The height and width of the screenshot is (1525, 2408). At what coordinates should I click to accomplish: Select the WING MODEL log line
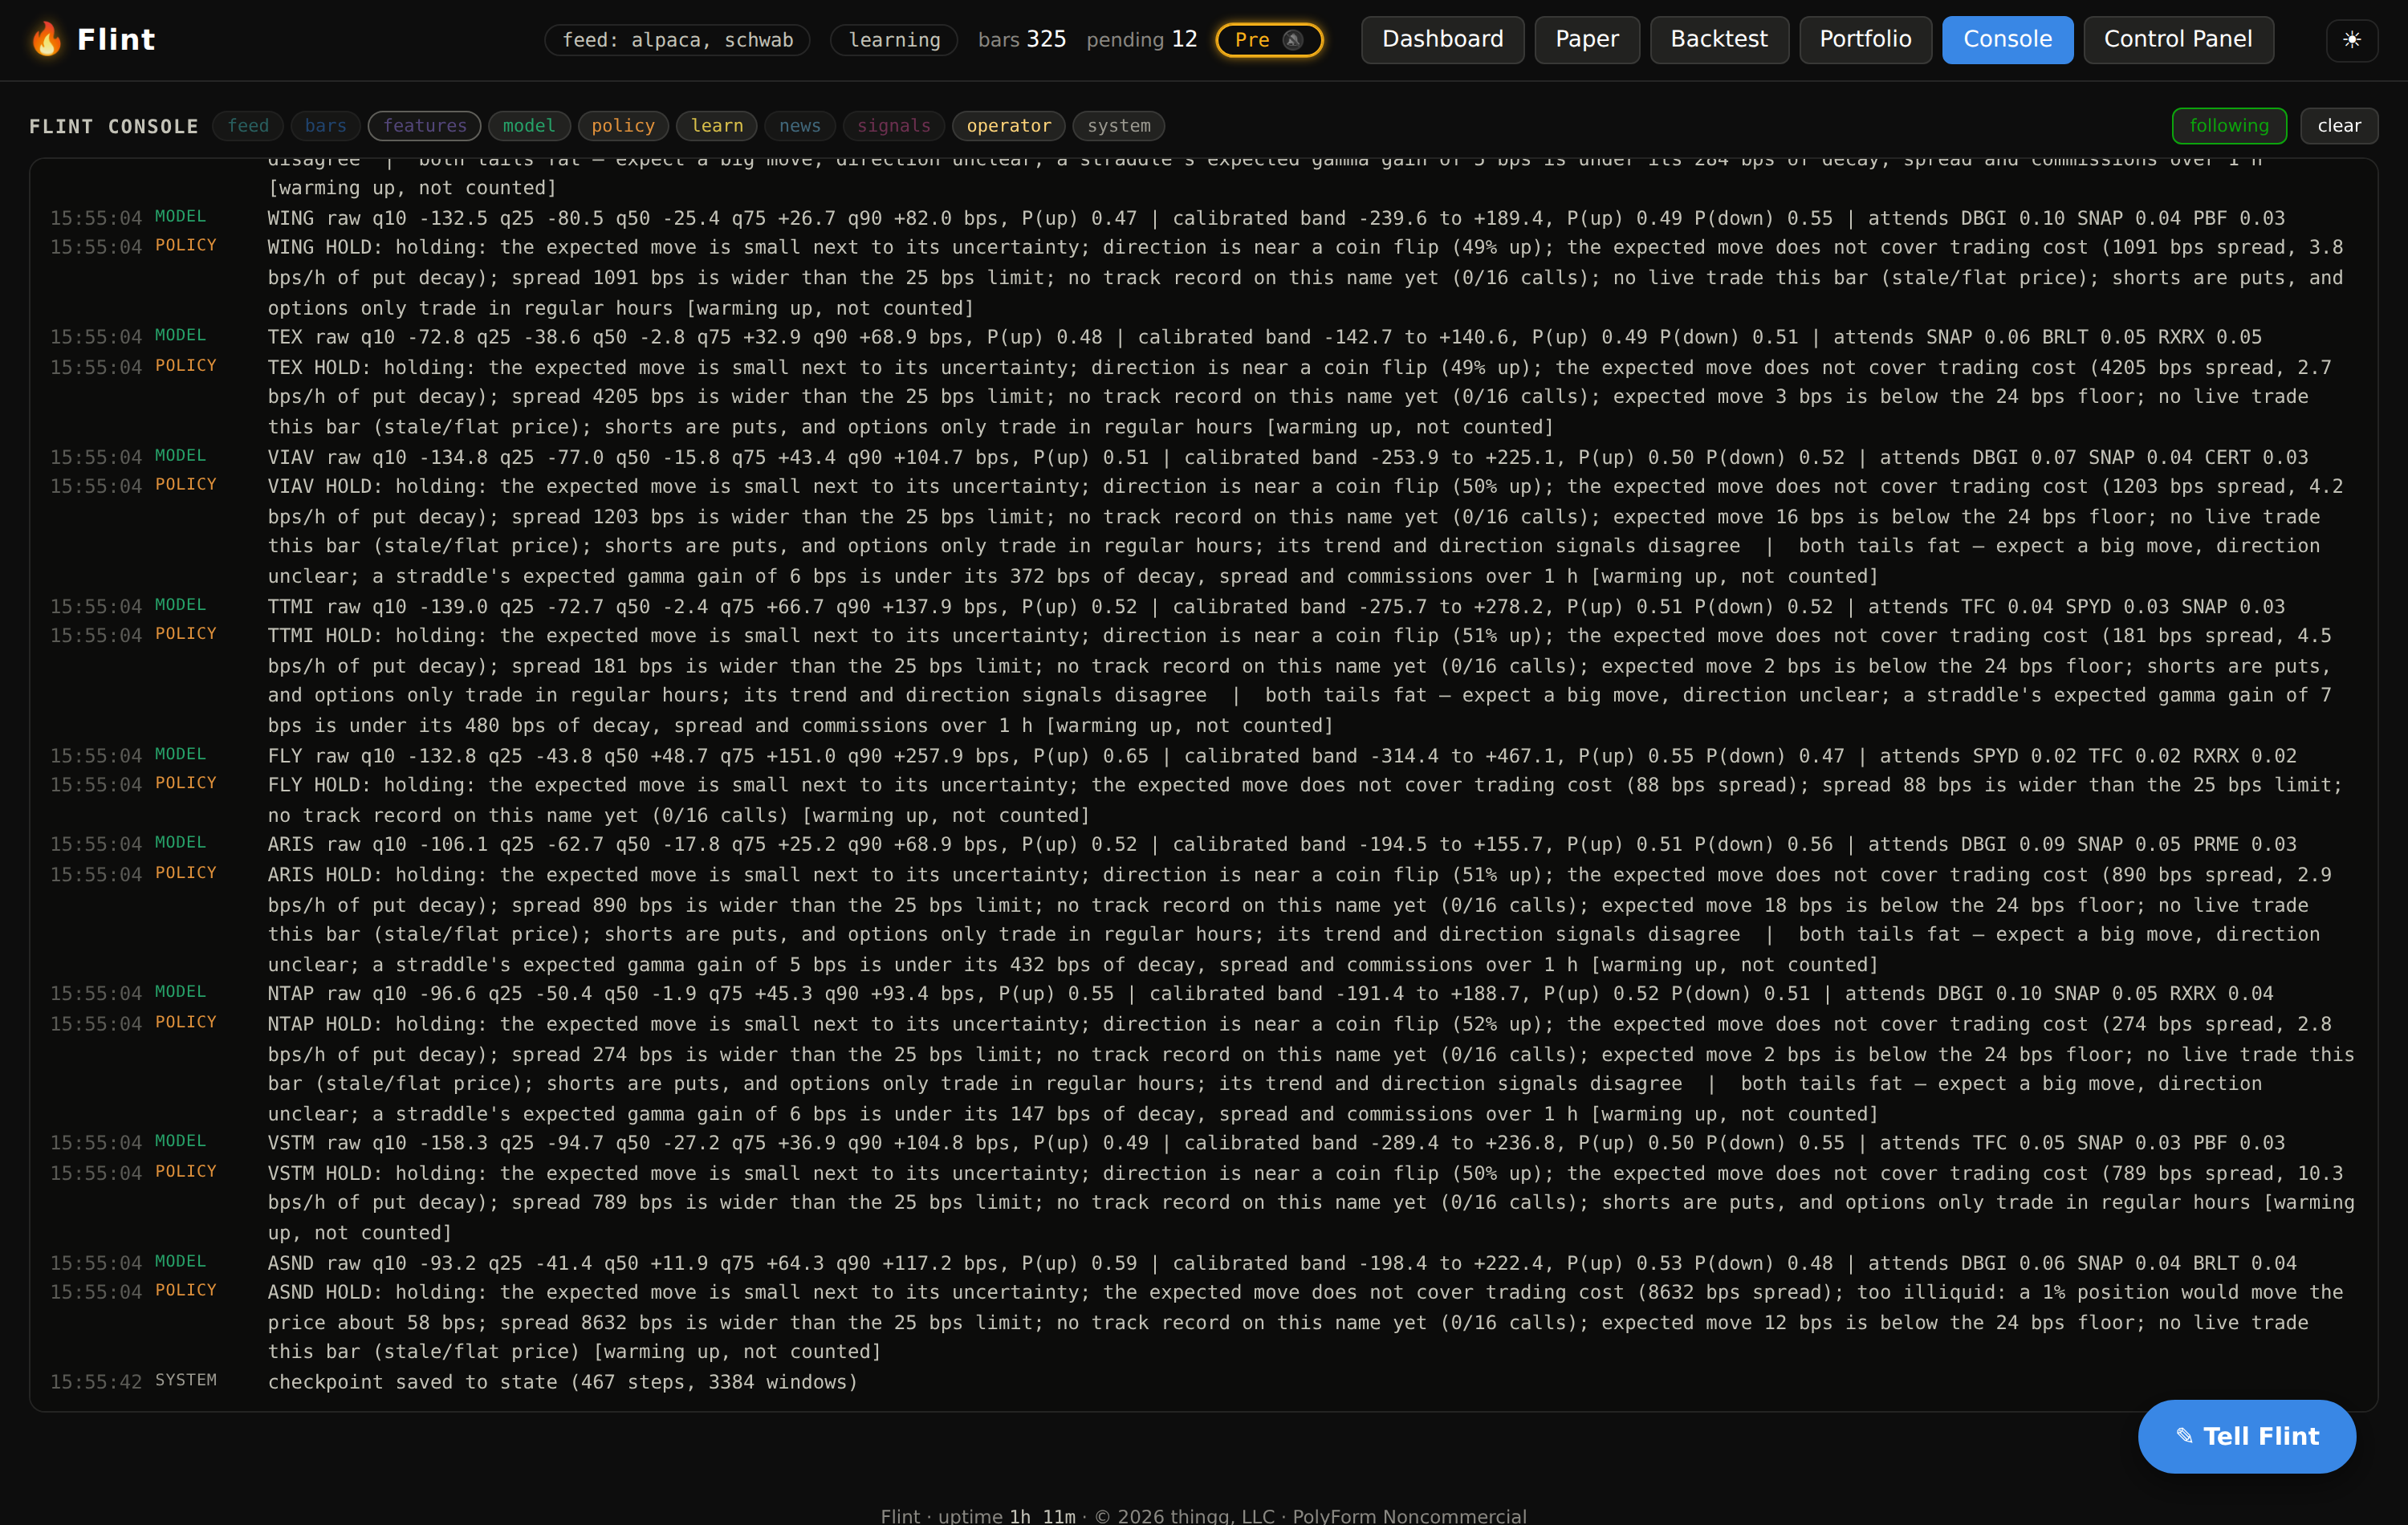point(1203,218)
